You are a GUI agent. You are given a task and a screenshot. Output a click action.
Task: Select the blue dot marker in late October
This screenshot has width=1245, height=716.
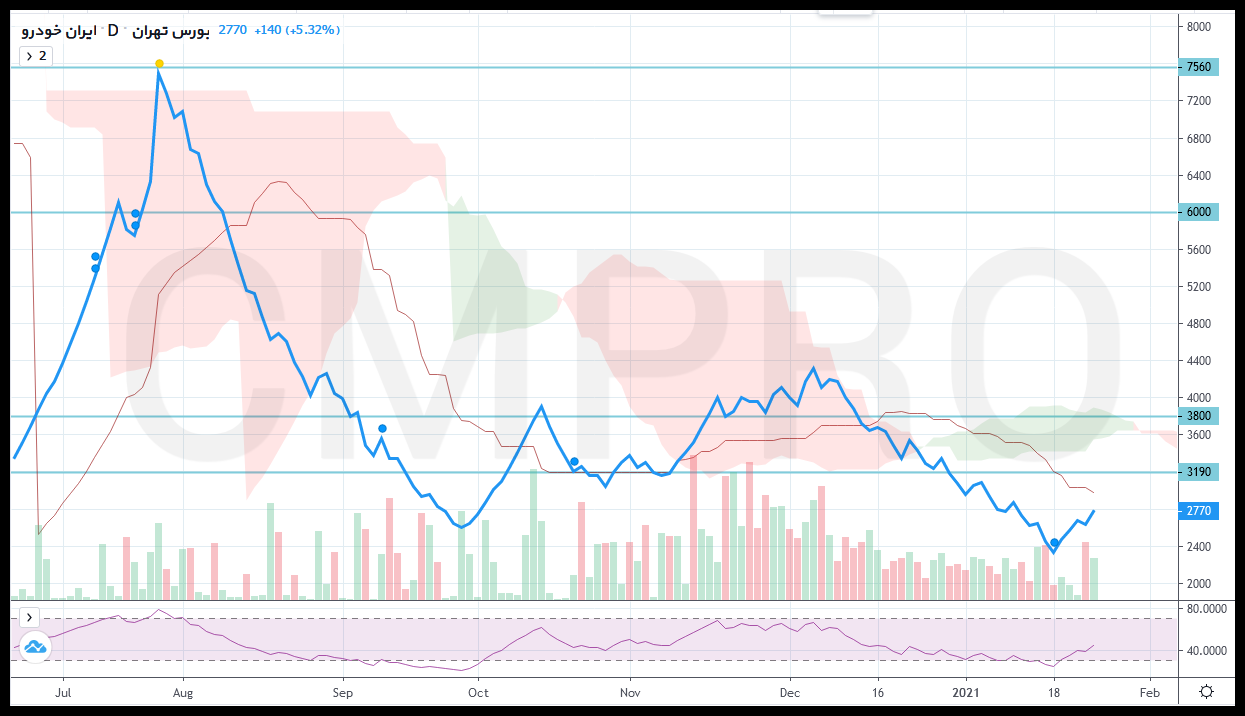pyautogui.click(x=575, y=462)
